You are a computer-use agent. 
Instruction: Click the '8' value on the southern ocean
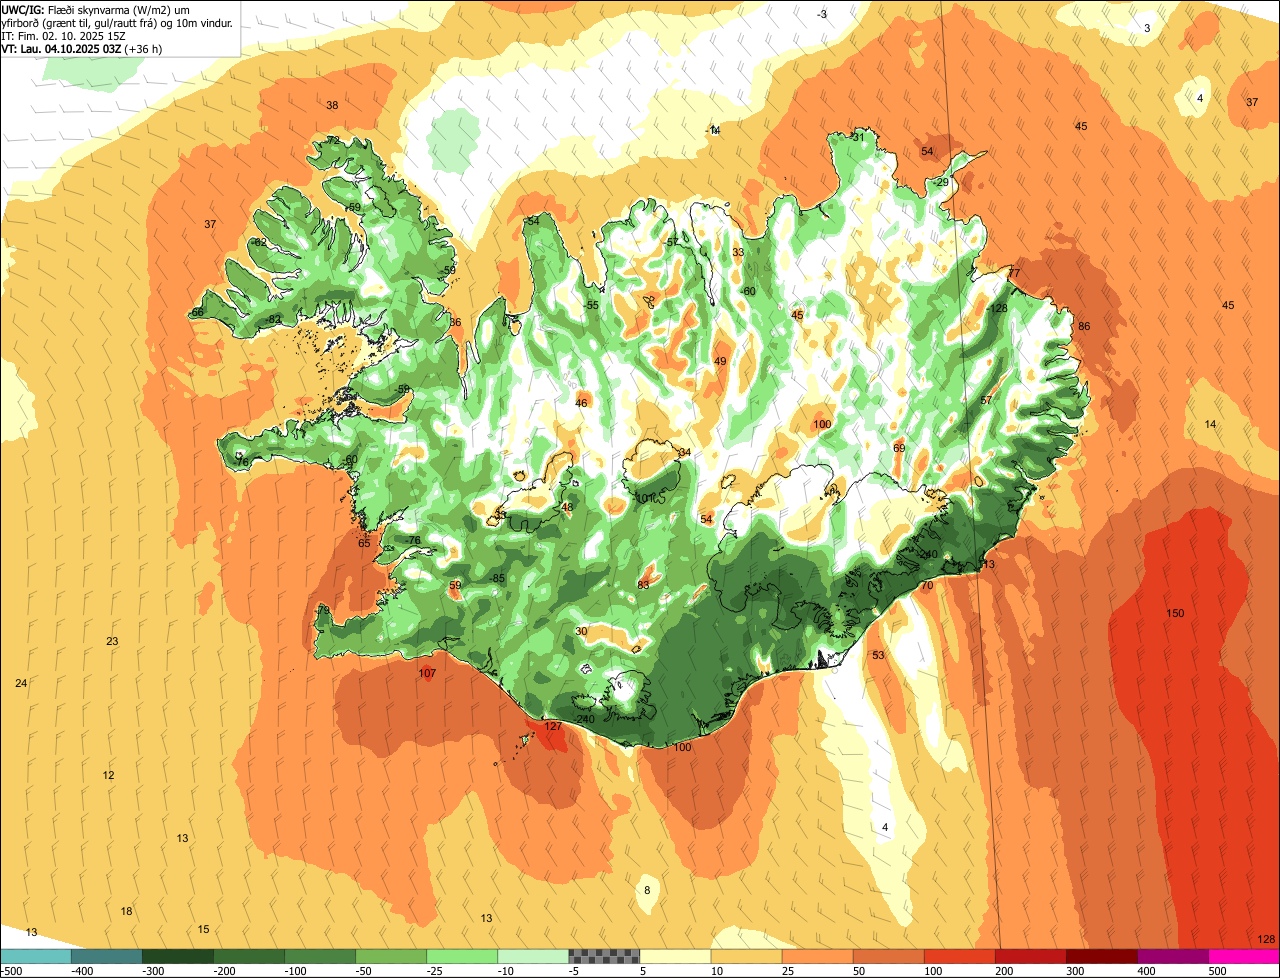click(647, 890)
